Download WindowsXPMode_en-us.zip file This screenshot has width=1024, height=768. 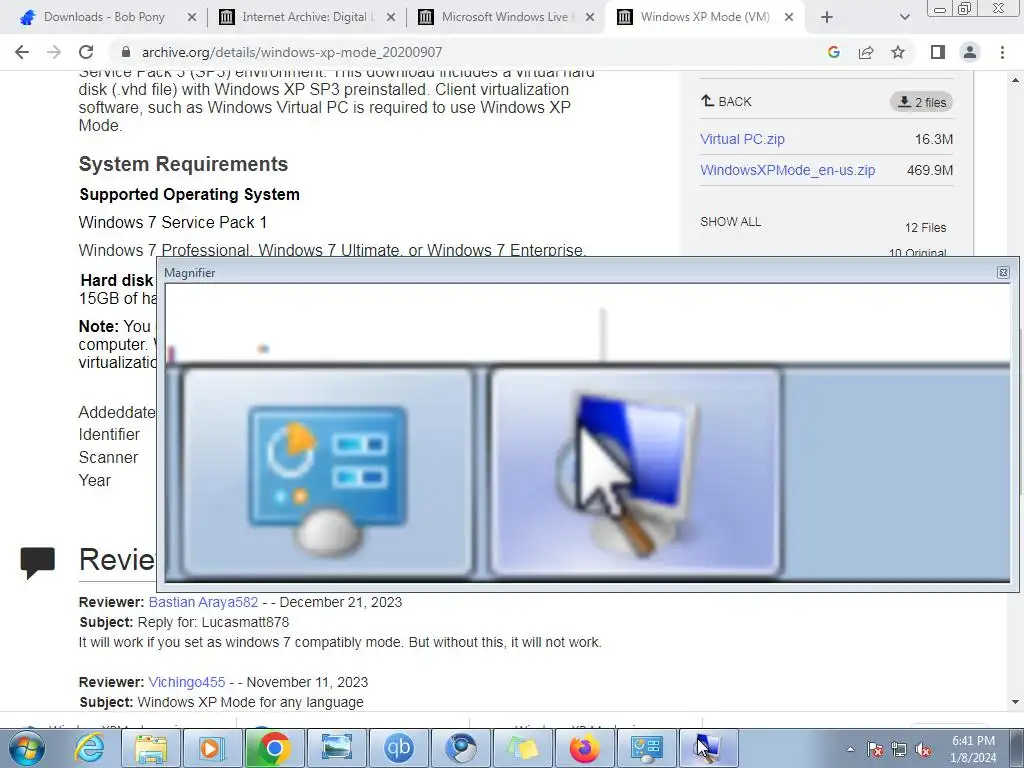pos(788,170)
